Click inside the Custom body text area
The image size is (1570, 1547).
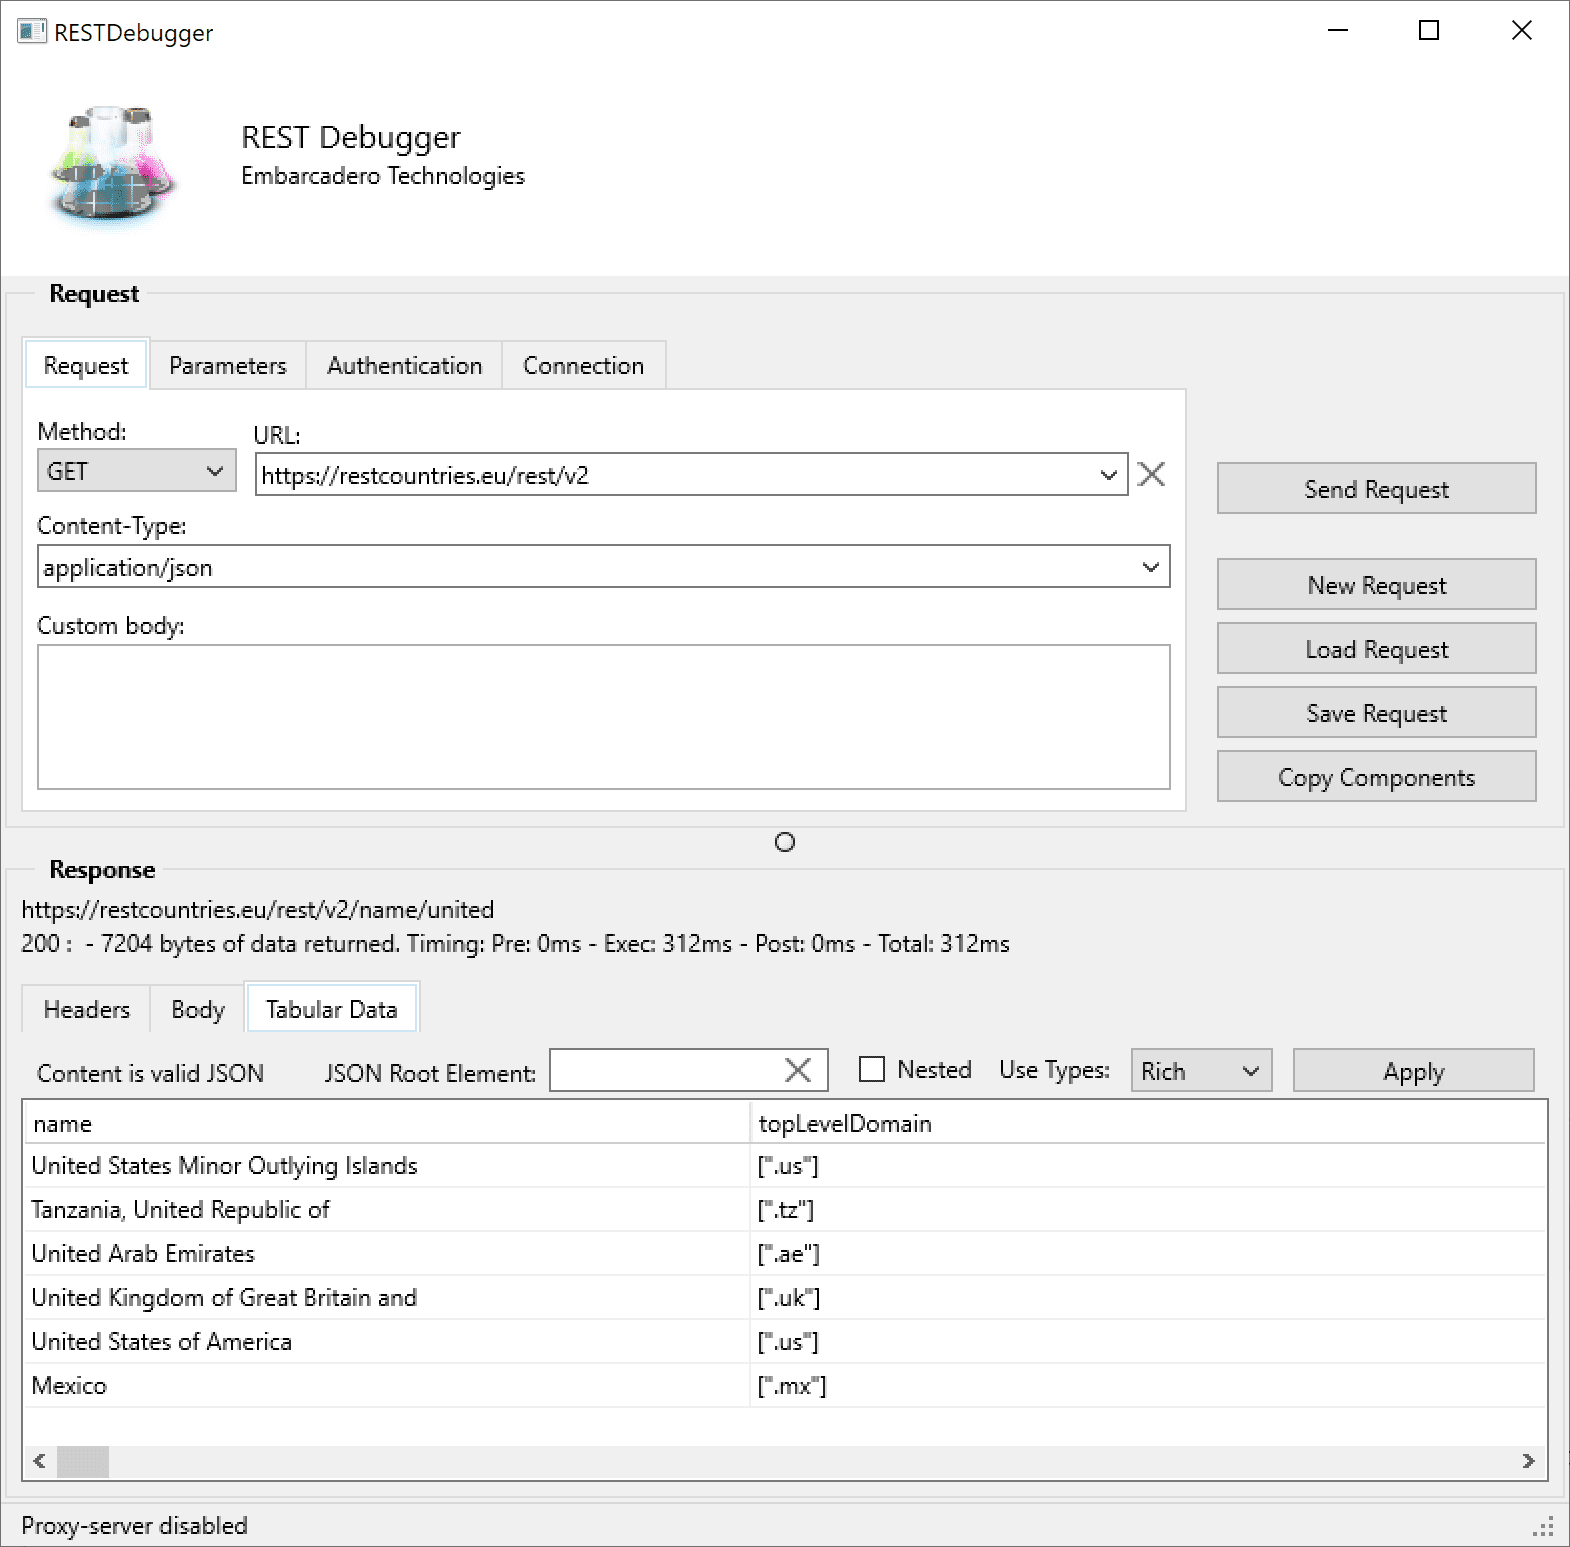(x=604, y=717)
